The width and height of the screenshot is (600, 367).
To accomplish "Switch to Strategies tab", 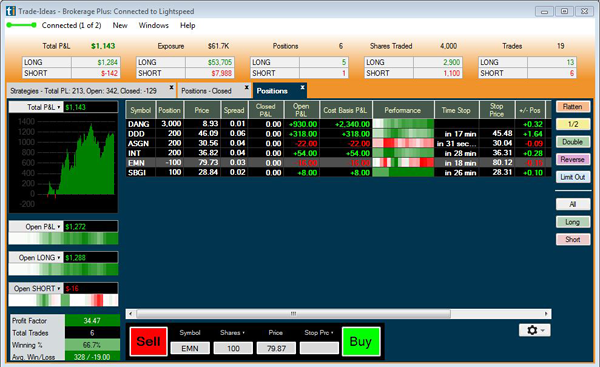I will pyautogui.click(x=83, y=91).
